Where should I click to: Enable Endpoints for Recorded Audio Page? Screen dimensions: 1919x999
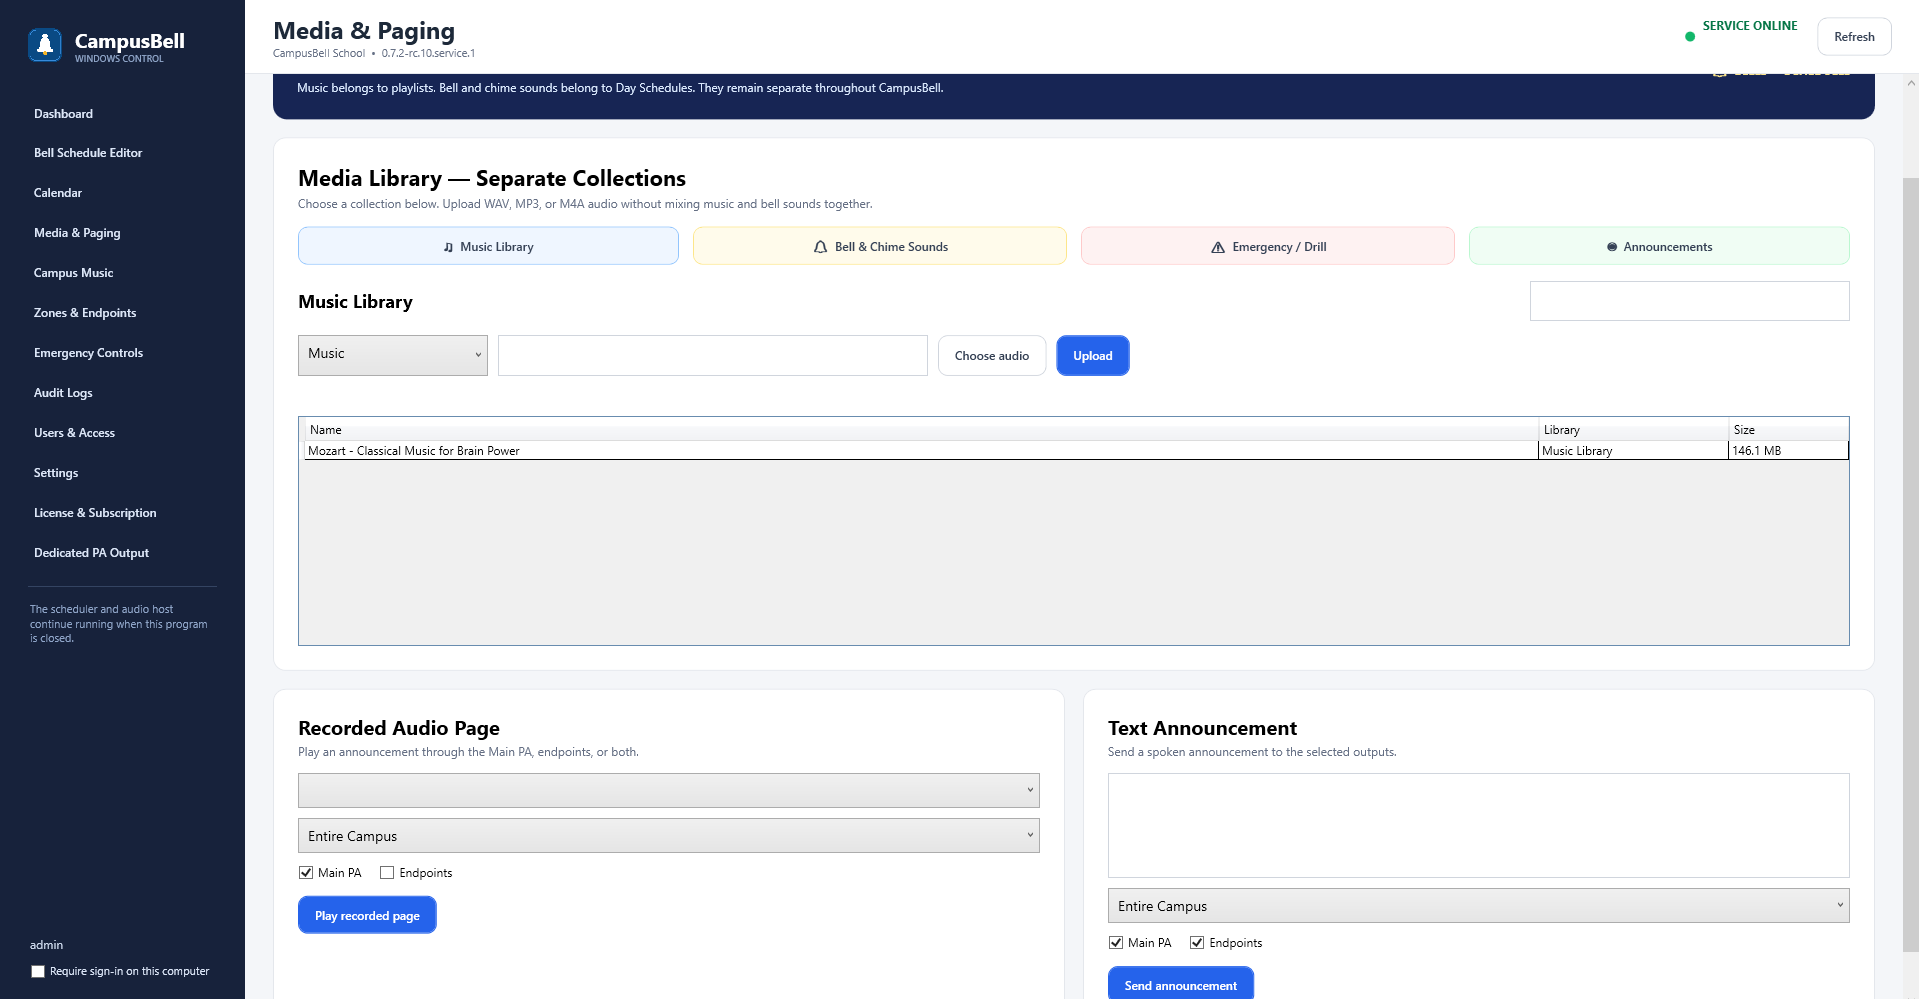point(387,873)
